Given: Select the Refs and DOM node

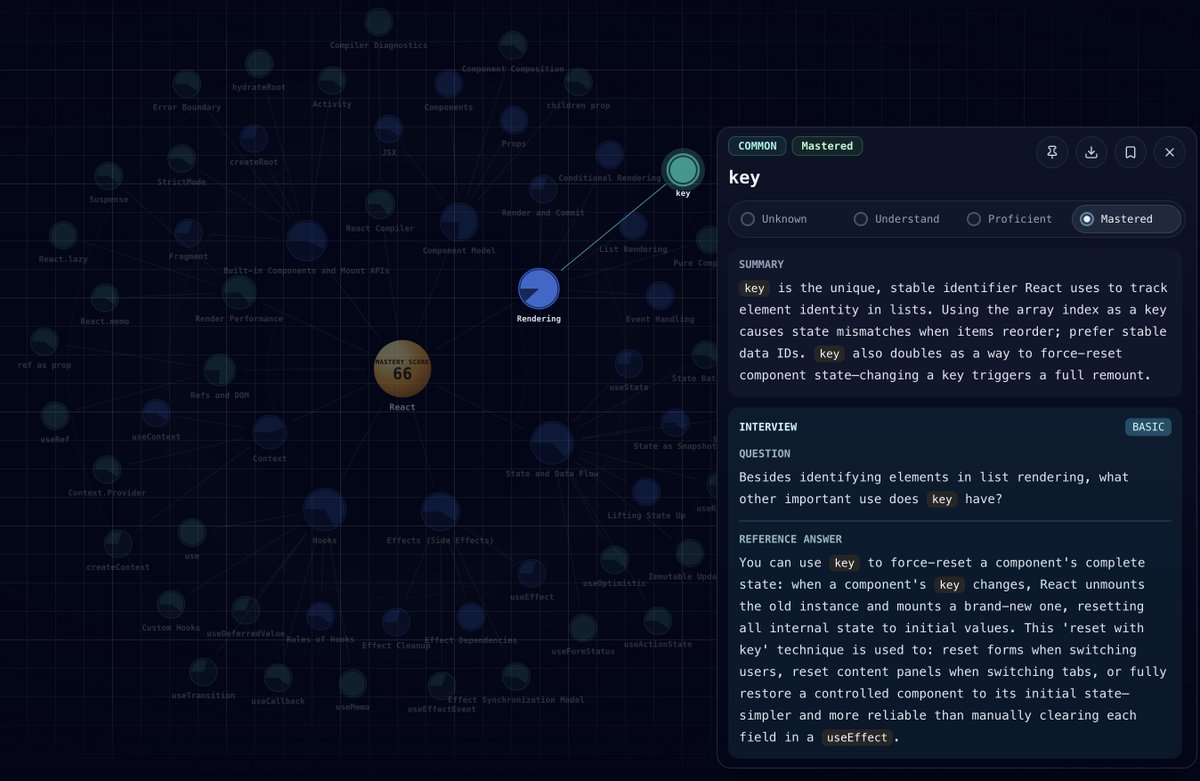Looking at the screenshot, I should [220, 370].
